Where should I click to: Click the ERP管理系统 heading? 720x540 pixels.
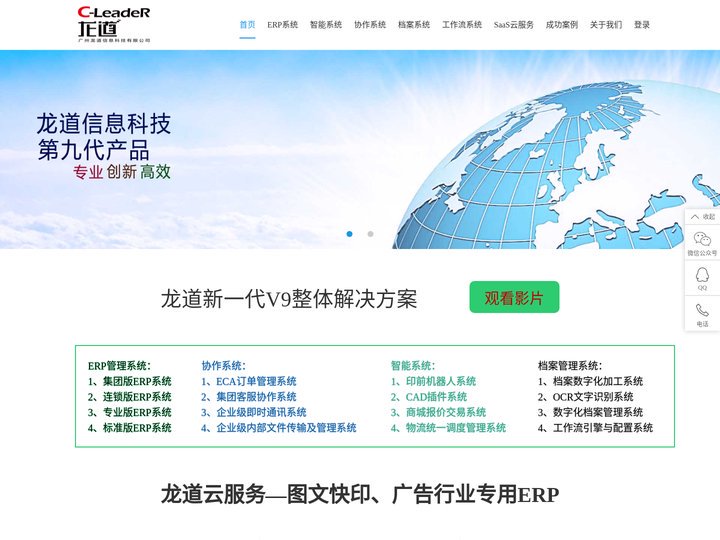pyautogui.click(x=119, y=366)
